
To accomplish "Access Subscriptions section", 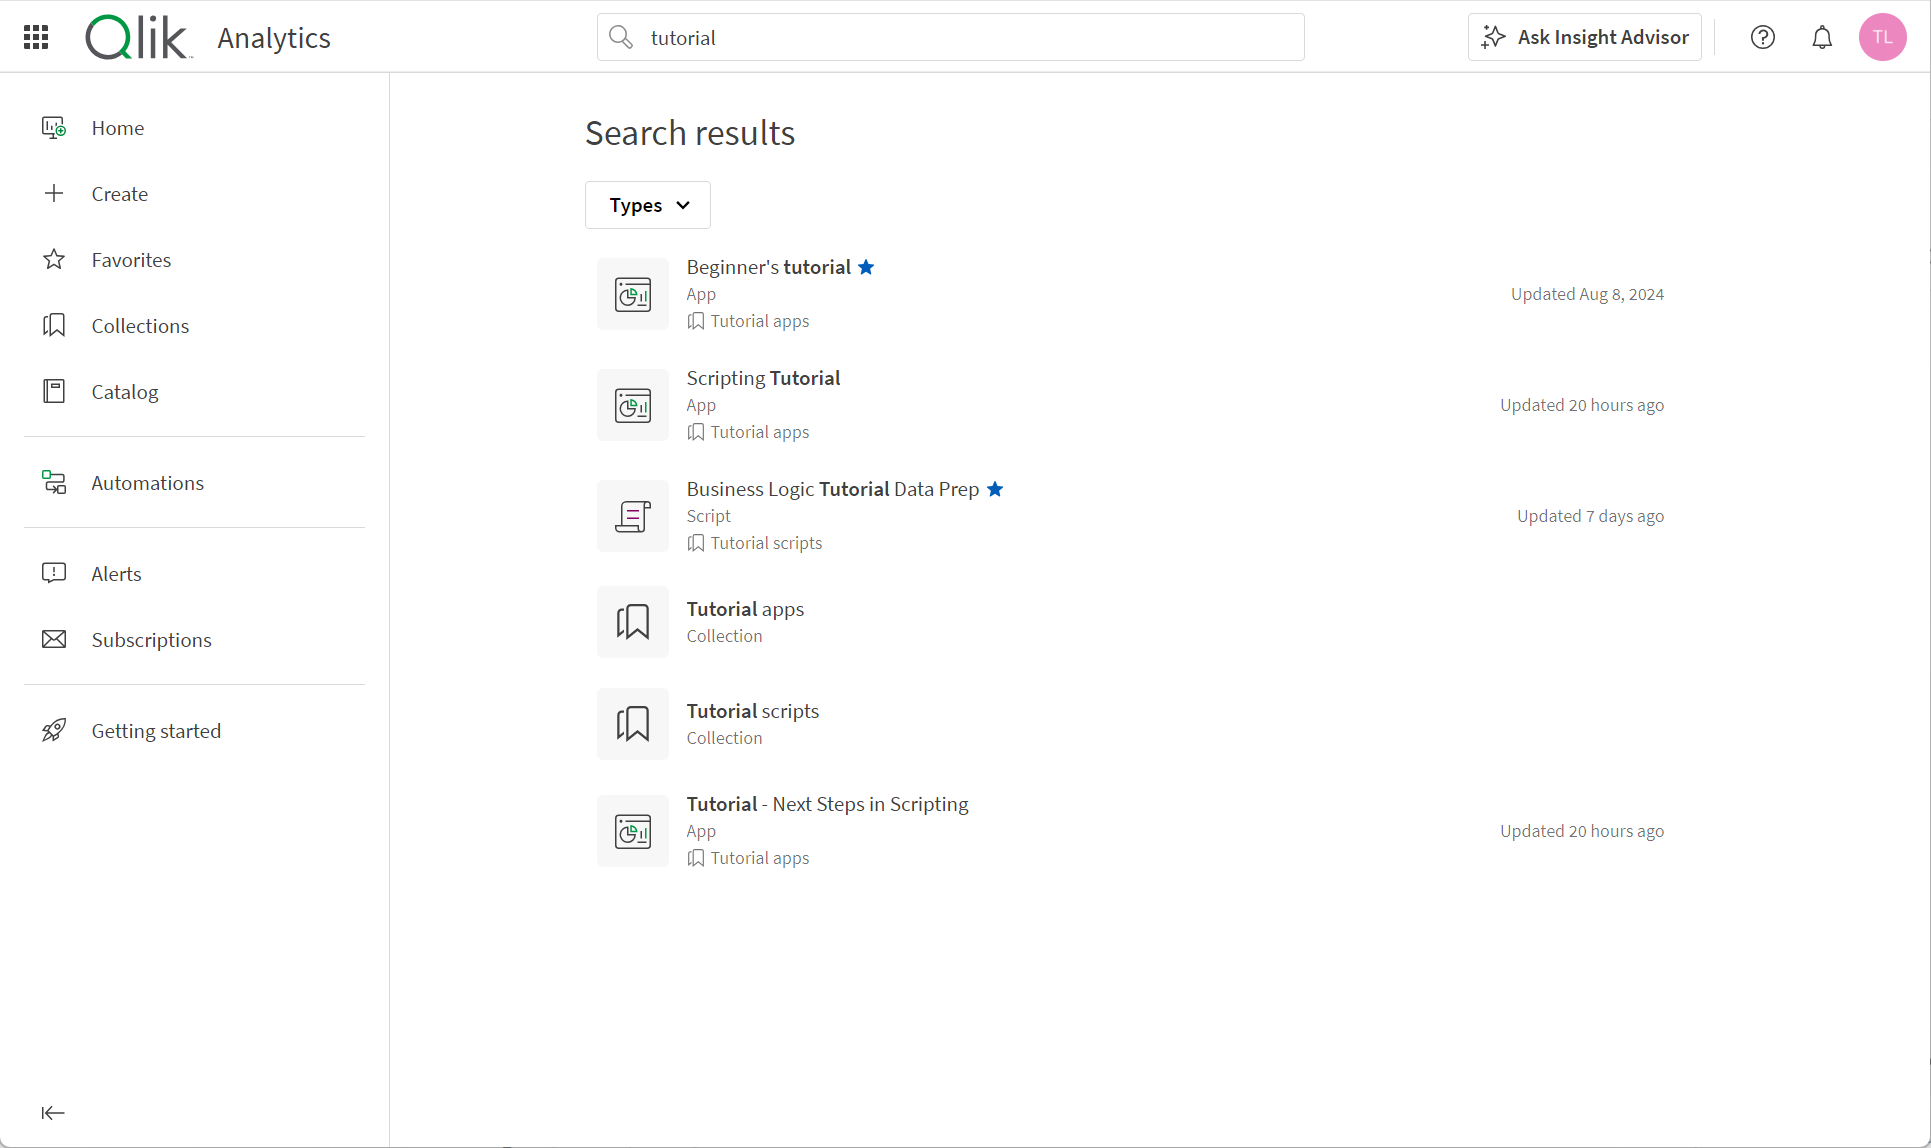I will 152,638.
